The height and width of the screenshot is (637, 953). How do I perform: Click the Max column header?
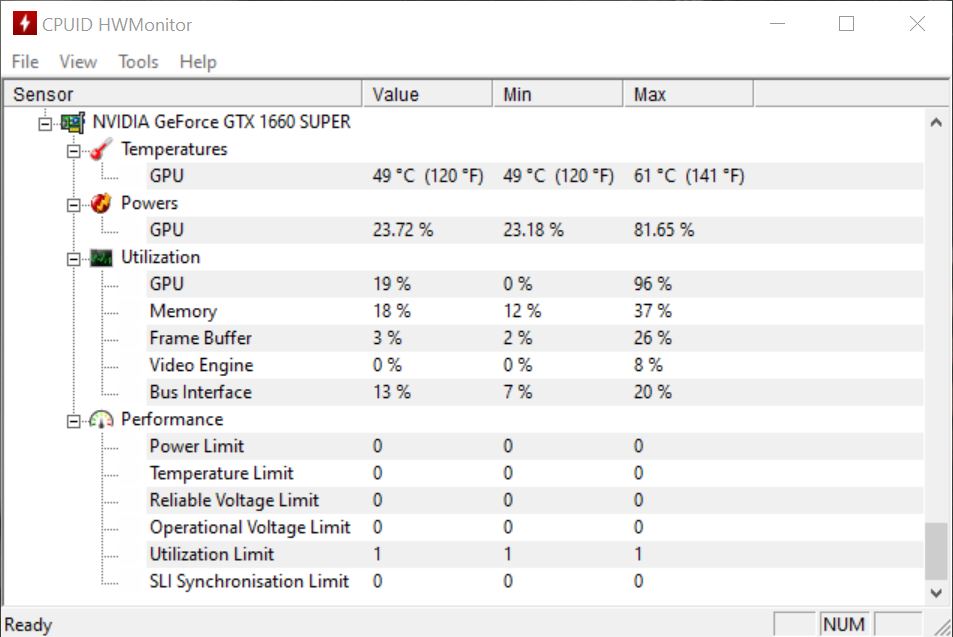(x=688, y=95)
